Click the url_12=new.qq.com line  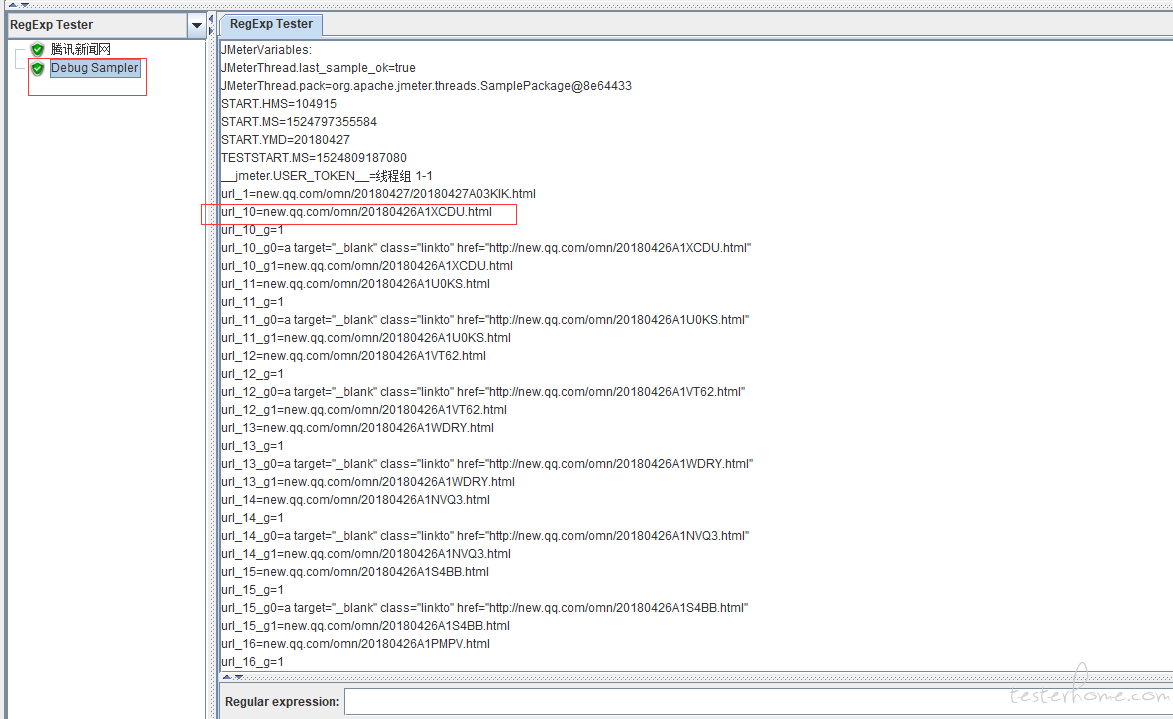pyautogui.click(x=353, y=355)
